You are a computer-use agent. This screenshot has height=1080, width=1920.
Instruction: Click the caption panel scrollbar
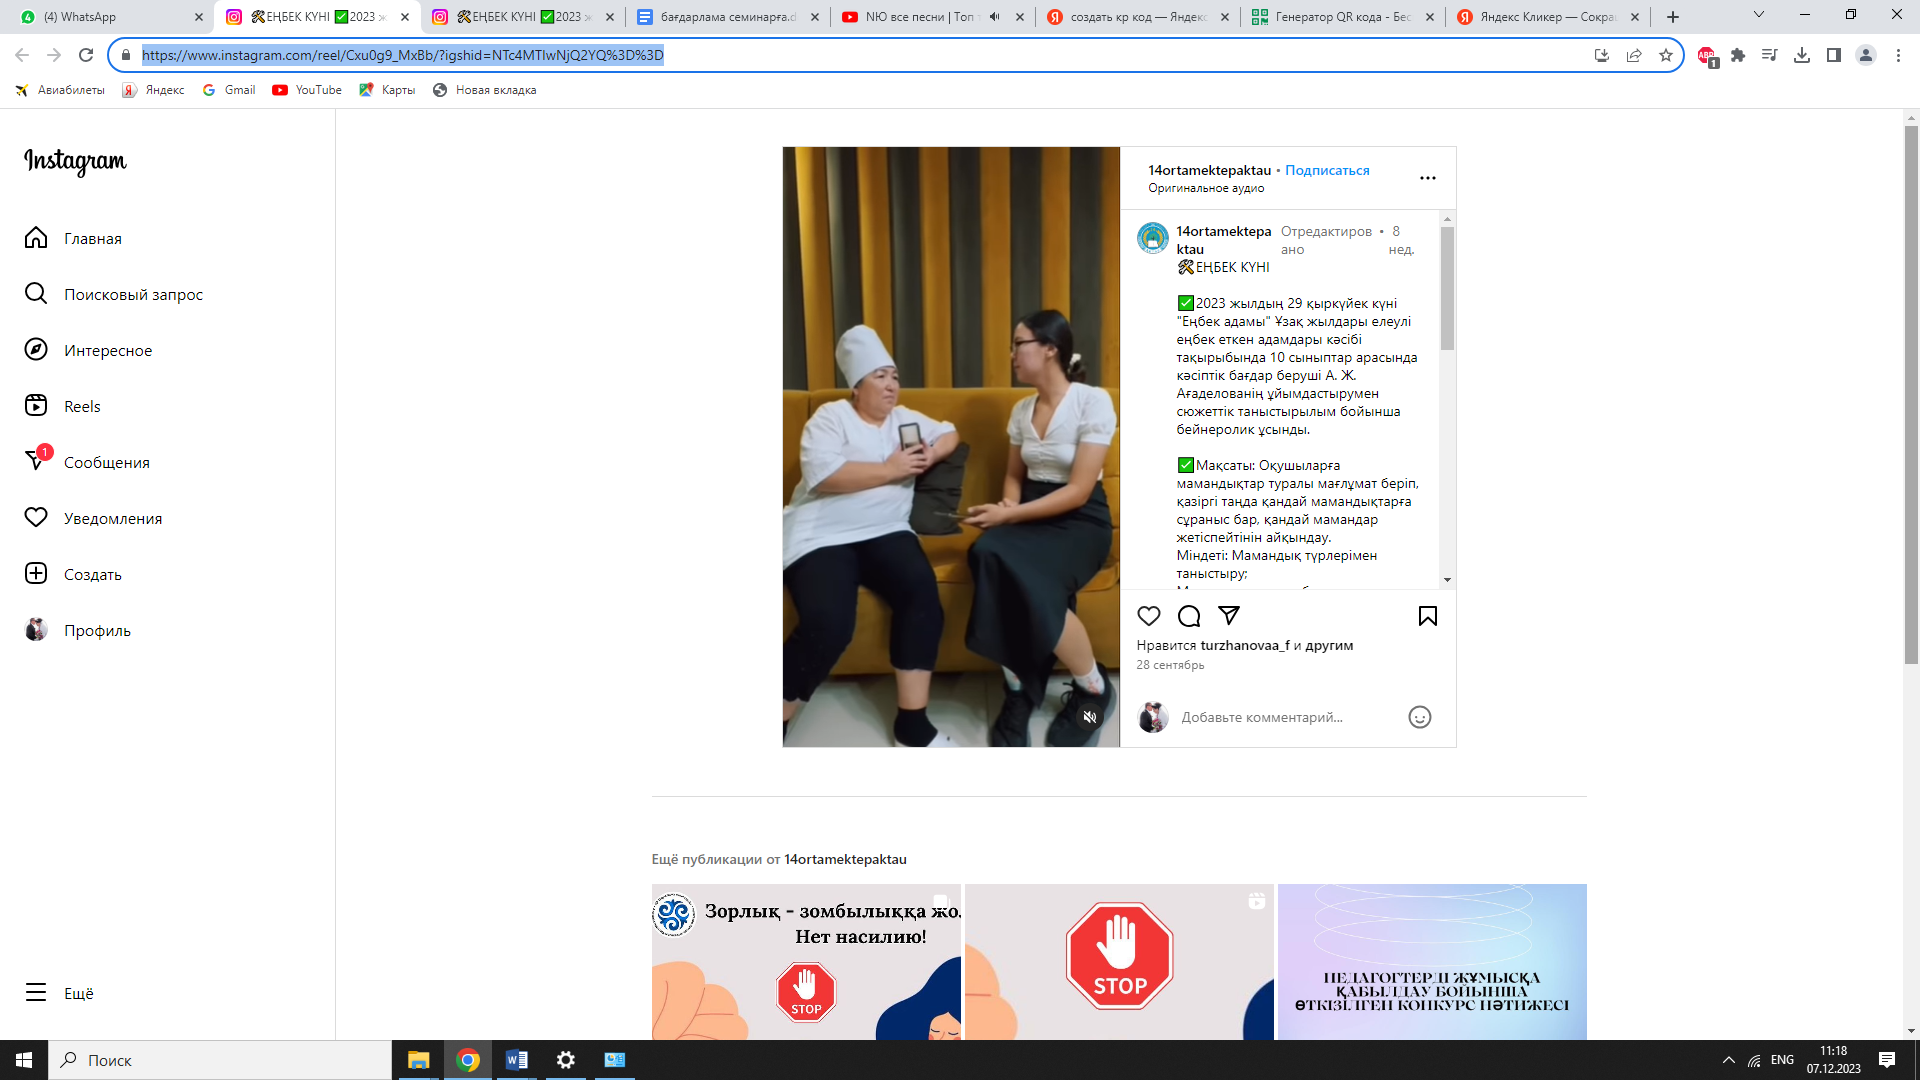(x=1447, y=288)
